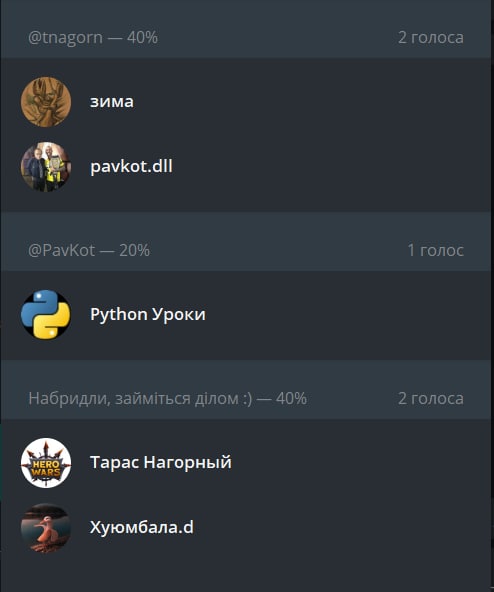Viewport: 494px width, 592px height.
Task: Open the bird avatar of Хуюмбала.d
Action: pos(46,528)
